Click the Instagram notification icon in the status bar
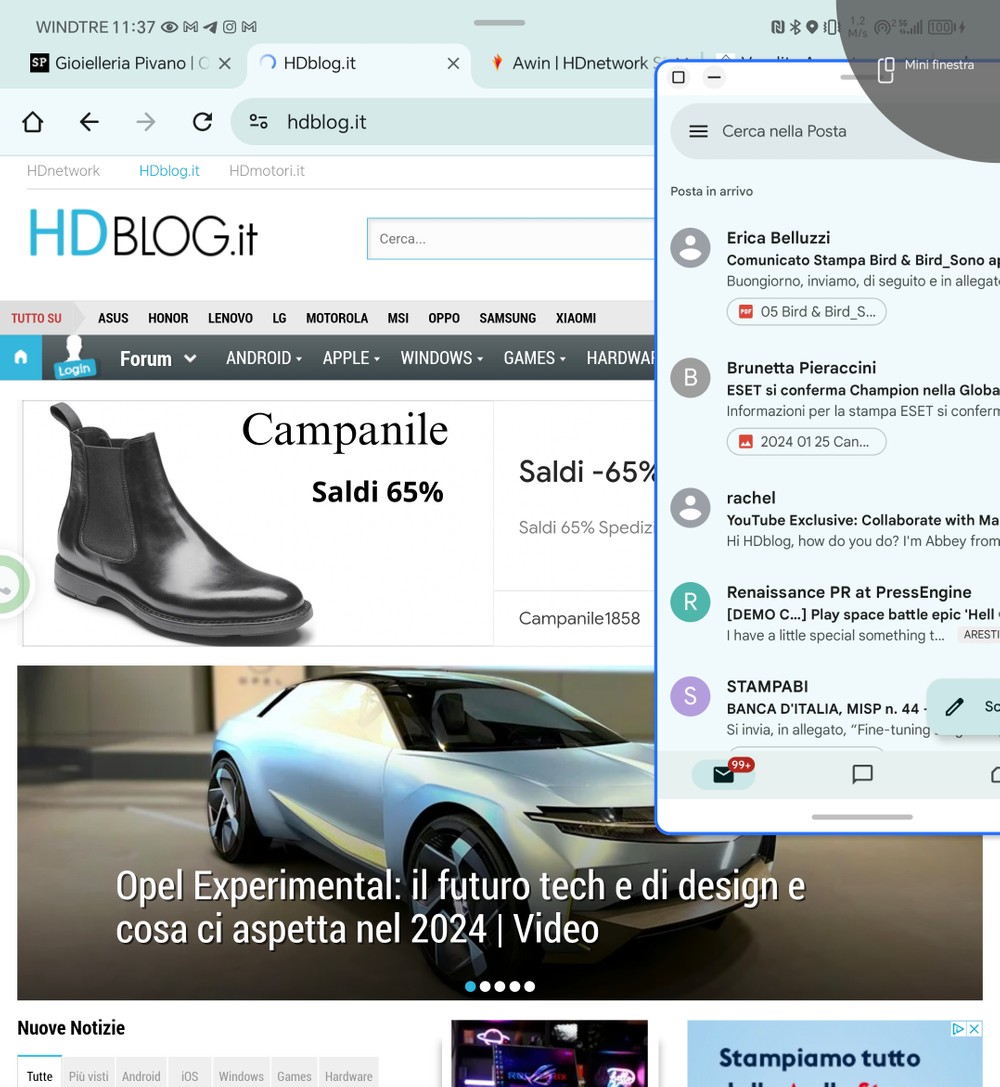The height and width of the screenshot is (1087, 1000). click(229, 27)
